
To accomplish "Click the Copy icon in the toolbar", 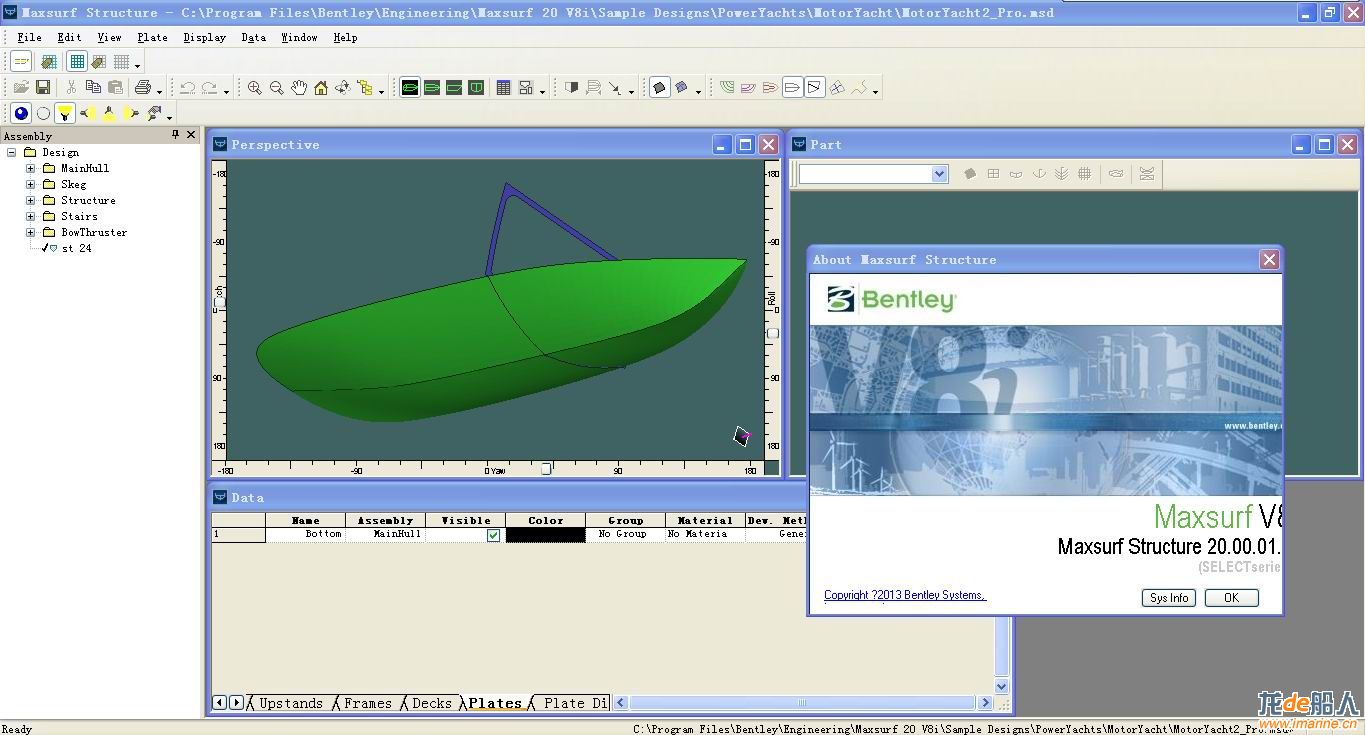I will pyautogui.click(x=93, y=88).
